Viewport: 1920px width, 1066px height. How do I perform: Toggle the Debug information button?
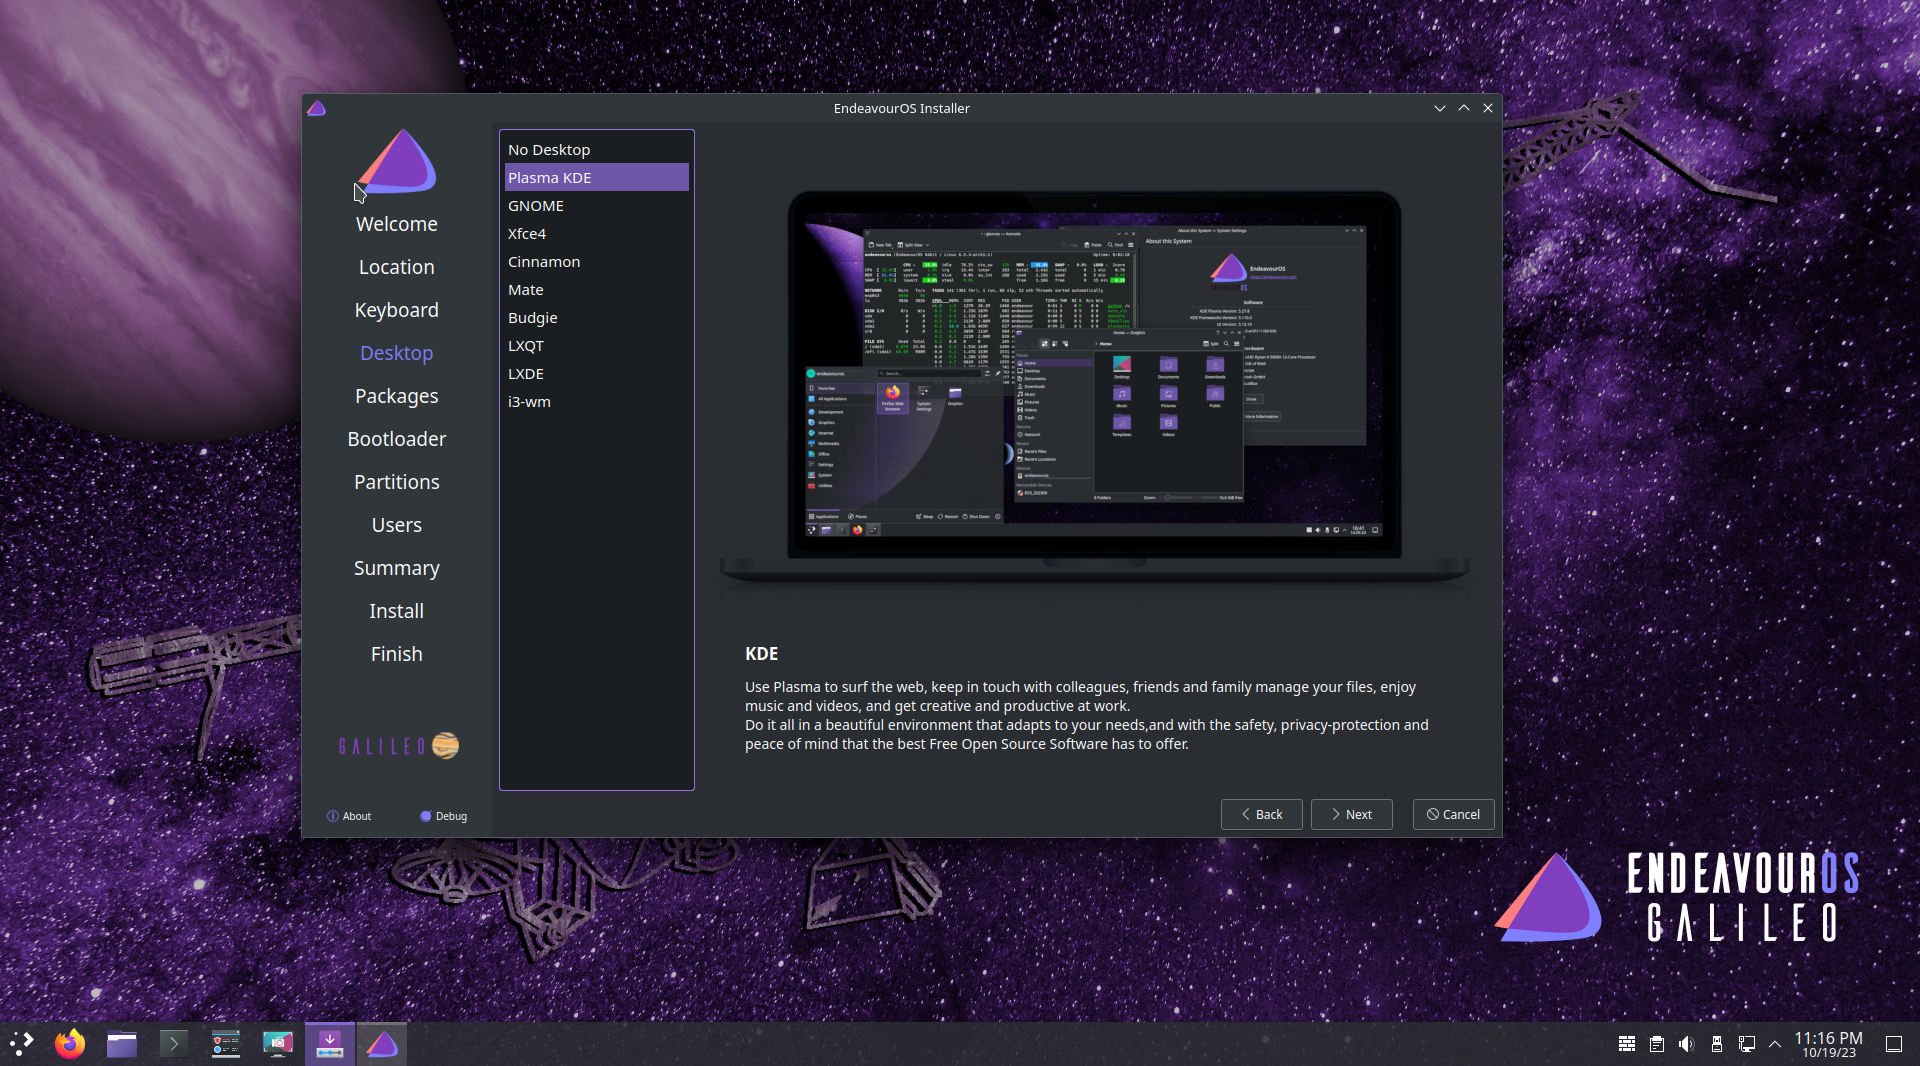click(x=444, y=816)
